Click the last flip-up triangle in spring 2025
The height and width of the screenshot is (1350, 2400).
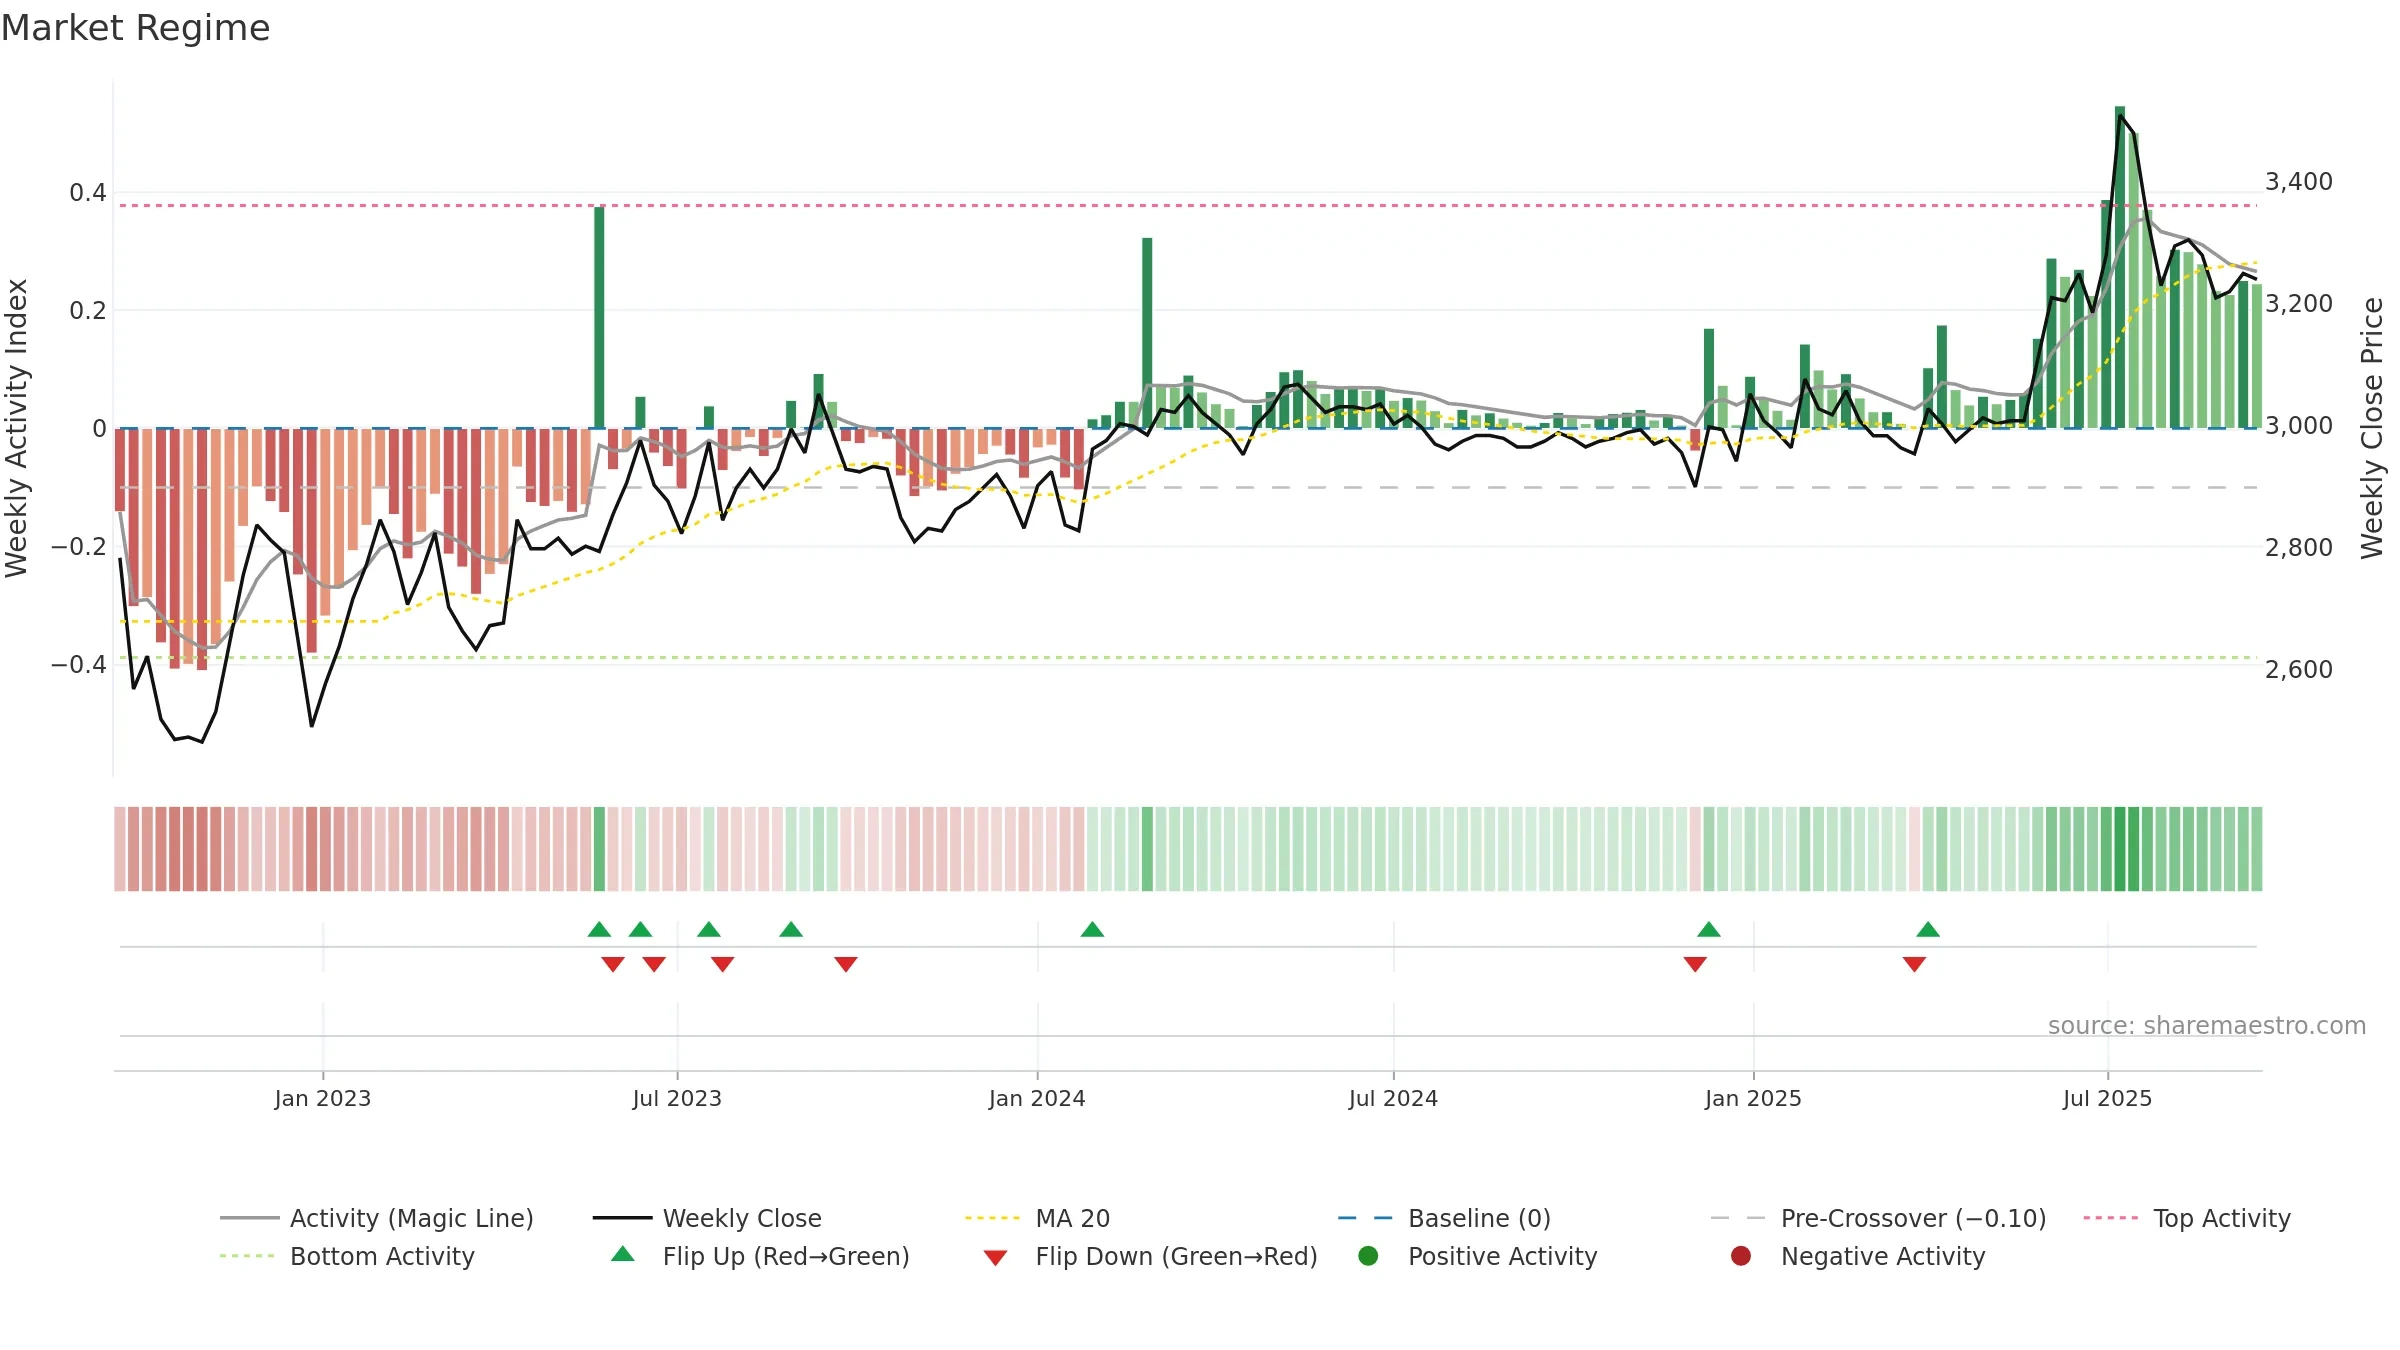(1928, 930)
